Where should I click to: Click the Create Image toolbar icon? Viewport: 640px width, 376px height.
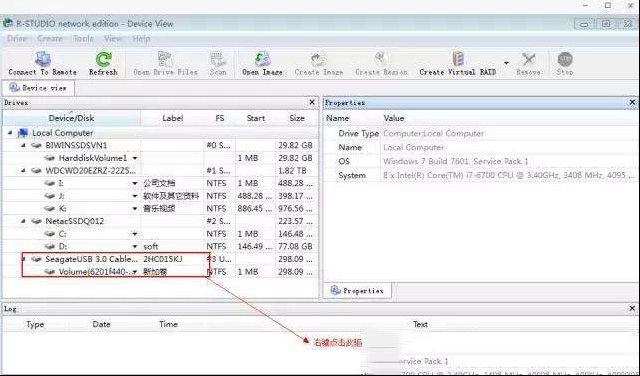click(318, 60)
